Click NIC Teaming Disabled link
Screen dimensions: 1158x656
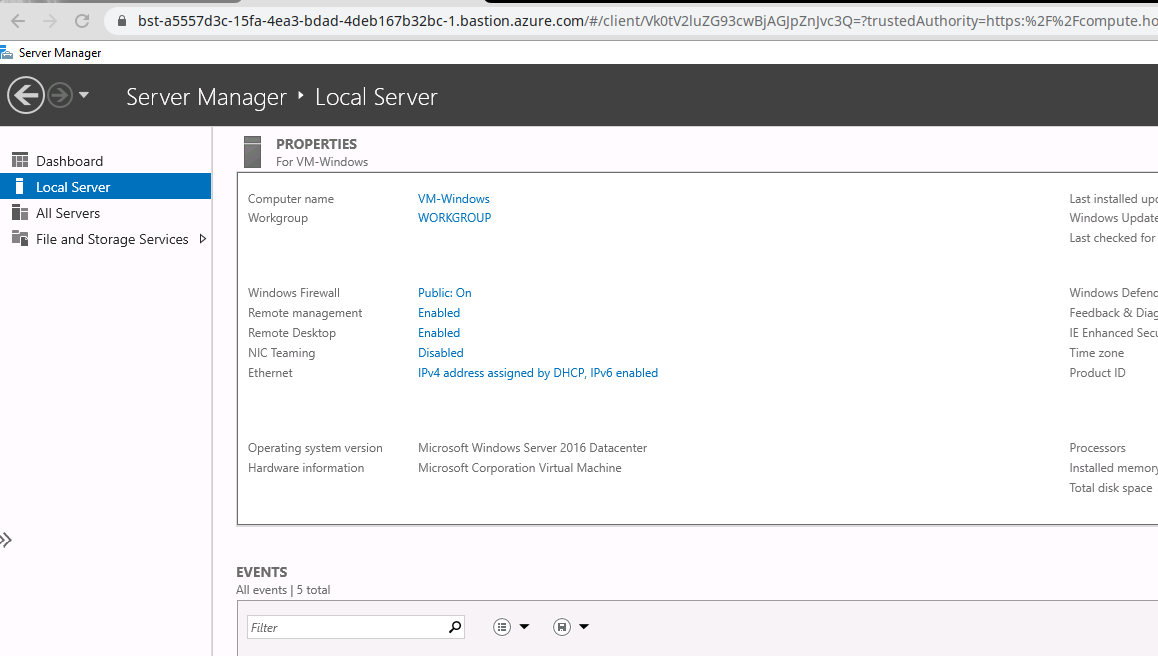441,353
